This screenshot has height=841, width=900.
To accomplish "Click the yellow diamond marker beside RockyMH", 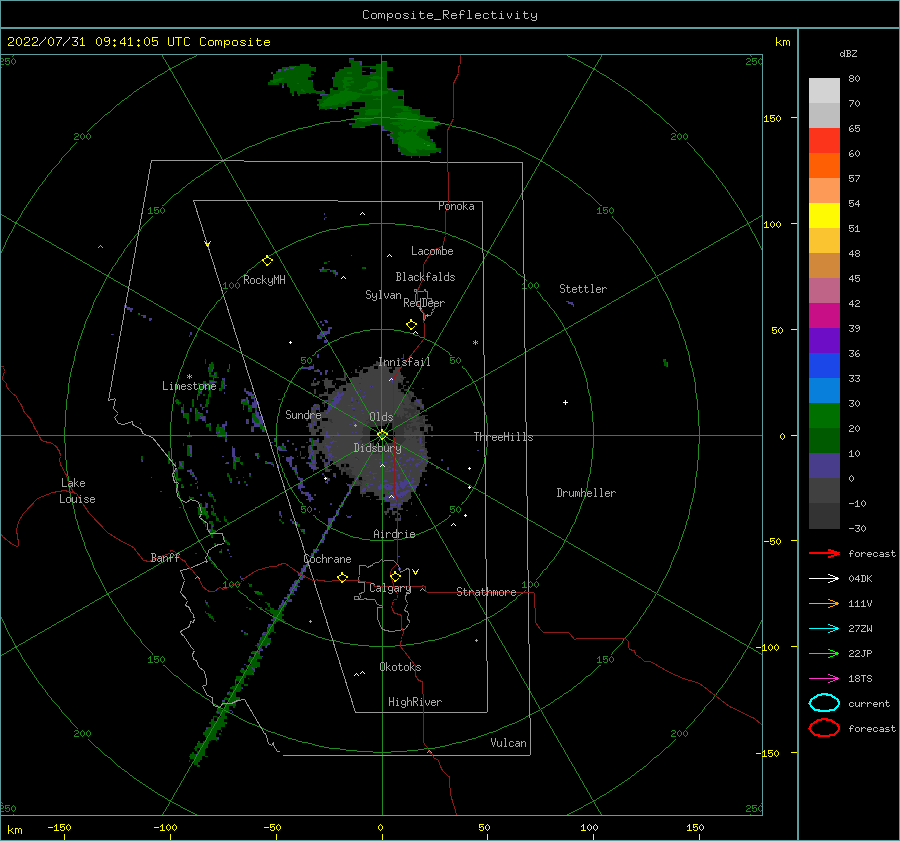I will [x=267, y=261].
